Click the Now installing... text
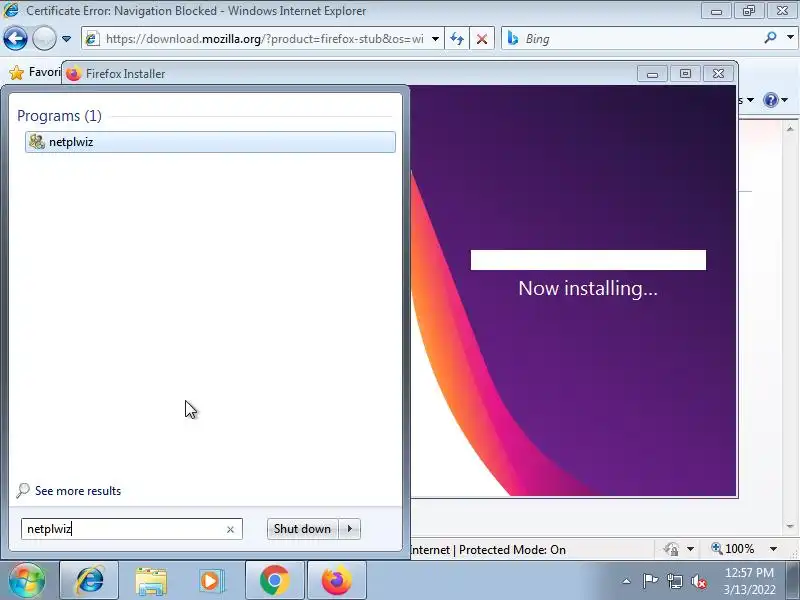 click(x=588, y=288)
